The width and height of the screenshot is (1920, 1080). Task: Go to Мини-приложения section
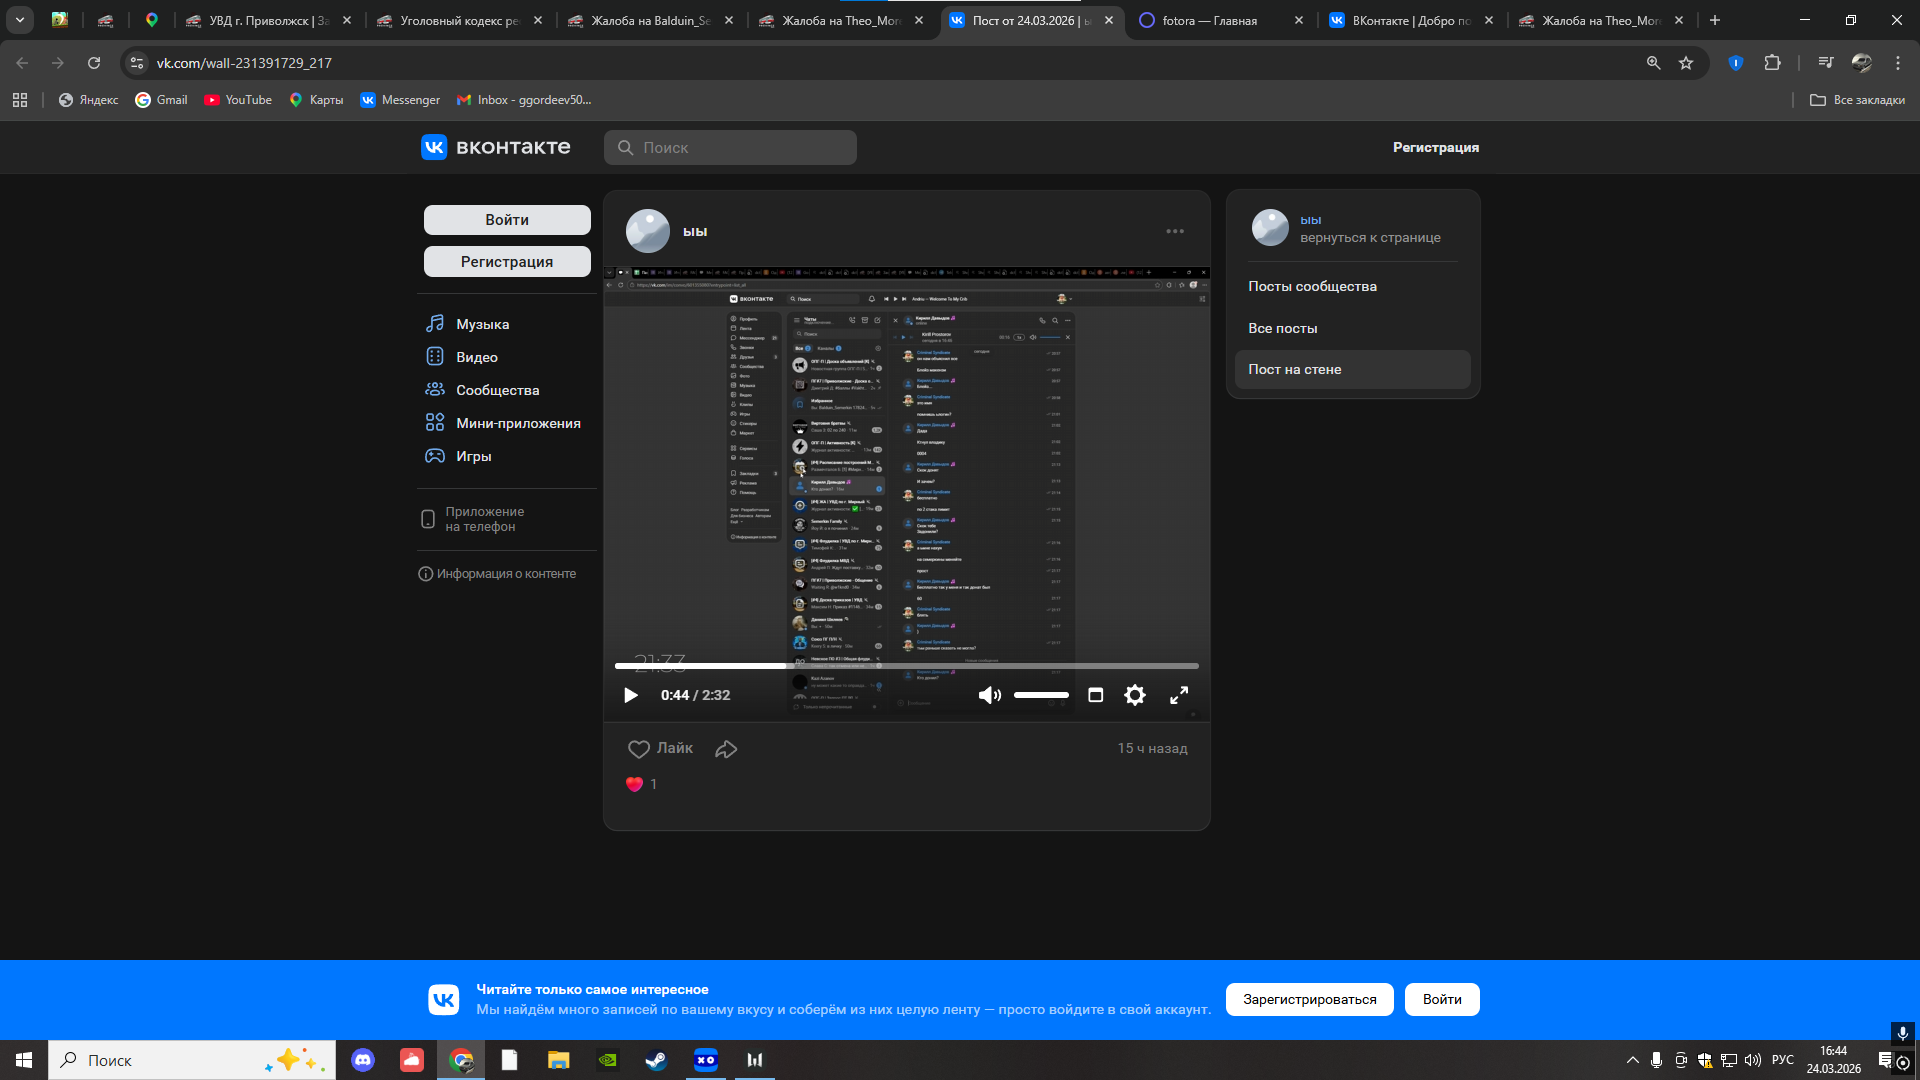click(517, 423)
